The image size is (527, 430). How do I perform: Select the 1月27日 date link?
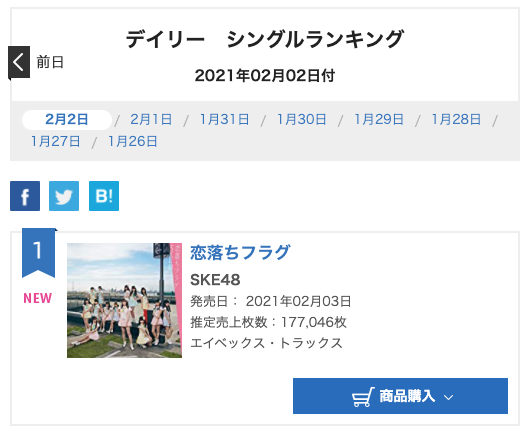click(55, 142)
